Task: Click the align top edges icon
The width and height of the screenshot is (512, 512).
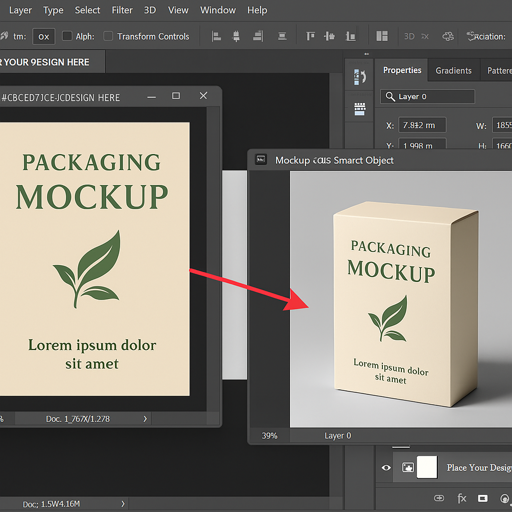Action: click(x=310, y=36)
